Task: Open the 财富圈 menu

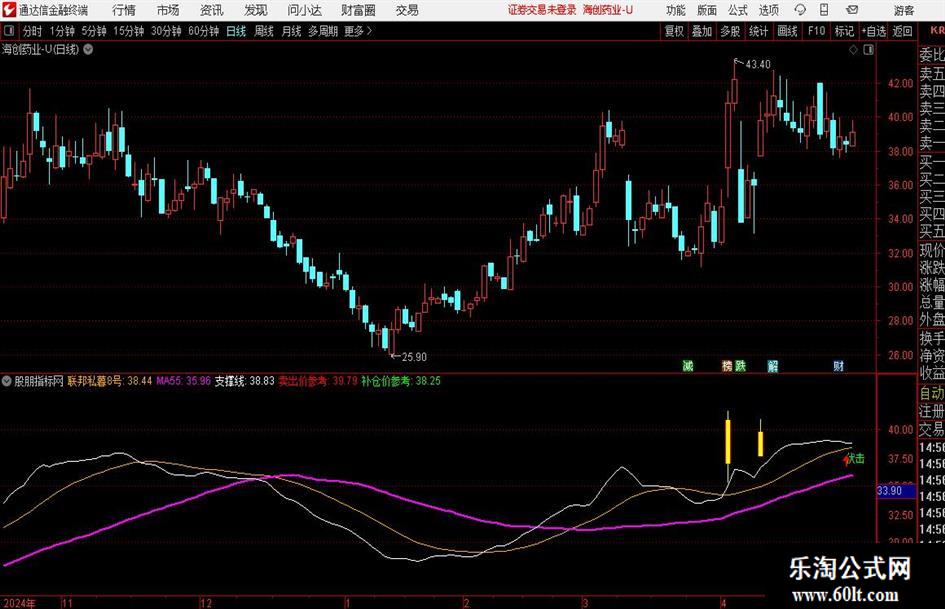Action: (358, 10)
